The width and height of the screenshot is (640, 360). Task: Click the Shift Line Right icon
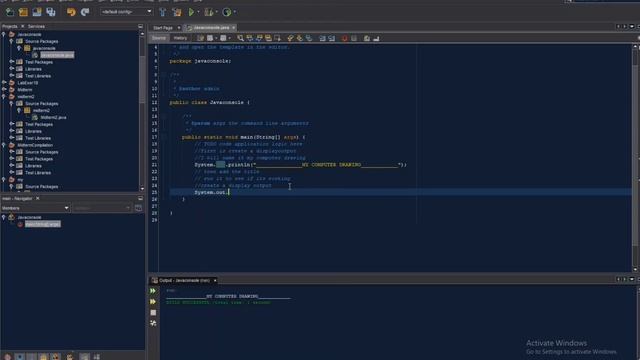point(332,38)
